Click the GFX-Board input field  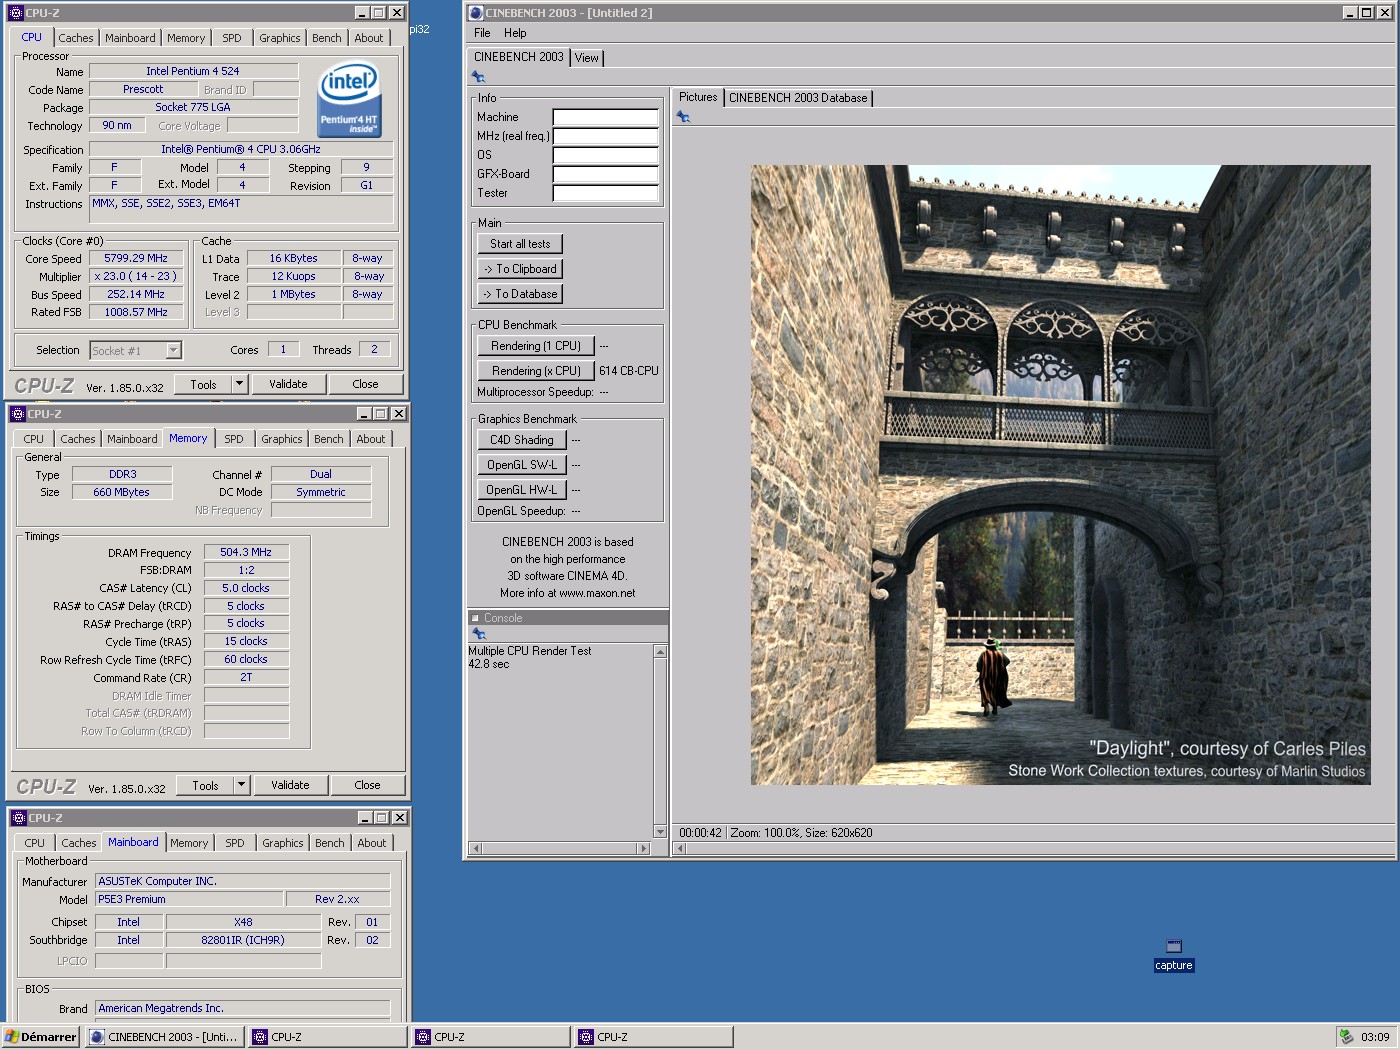tap(605, 174)
